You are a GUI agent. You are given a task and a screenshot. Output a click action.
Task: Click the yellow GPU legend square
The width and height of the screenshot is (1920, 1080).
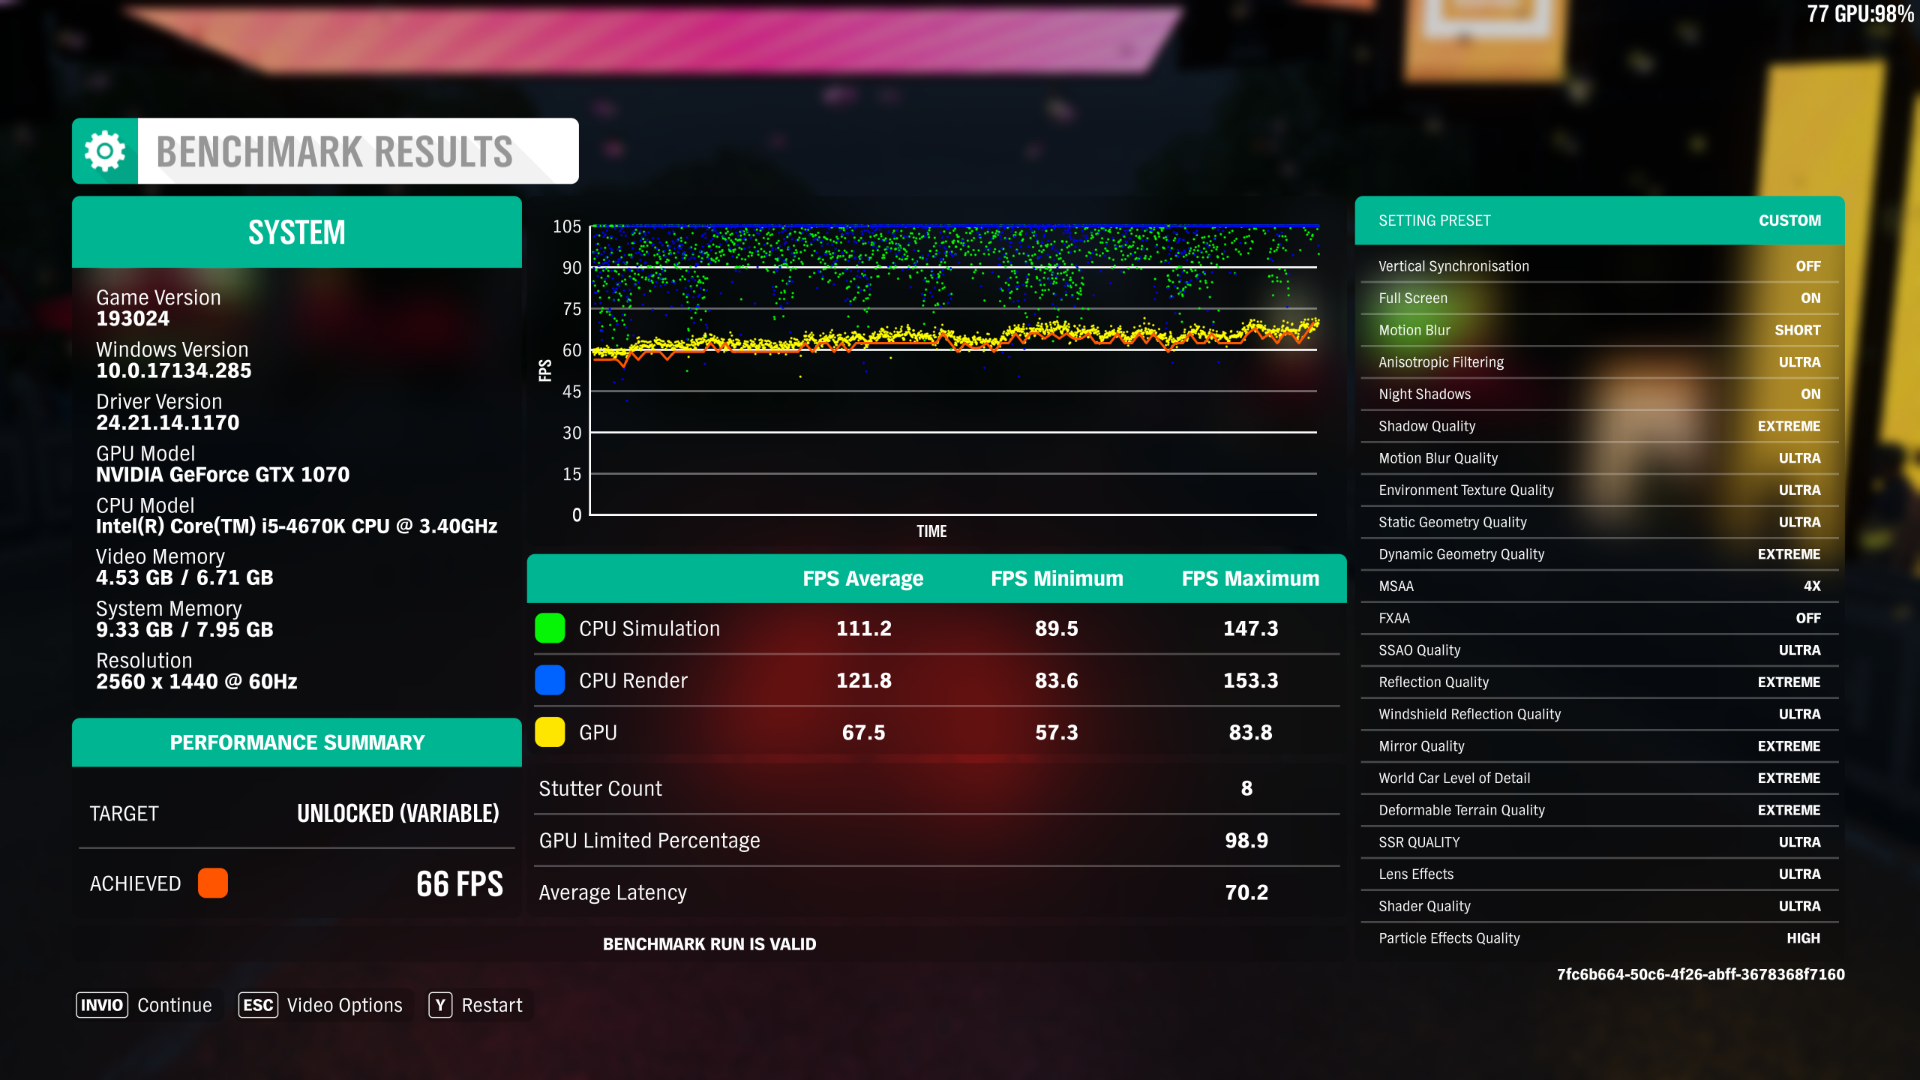pyautogui.click(x=550, y=732)
